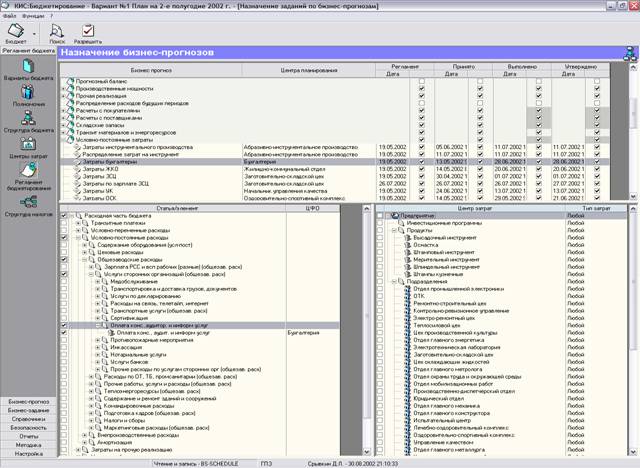Select the Затраты ЖКО row
This screenshot has width=640, height=468.
[x=335, y=169]
